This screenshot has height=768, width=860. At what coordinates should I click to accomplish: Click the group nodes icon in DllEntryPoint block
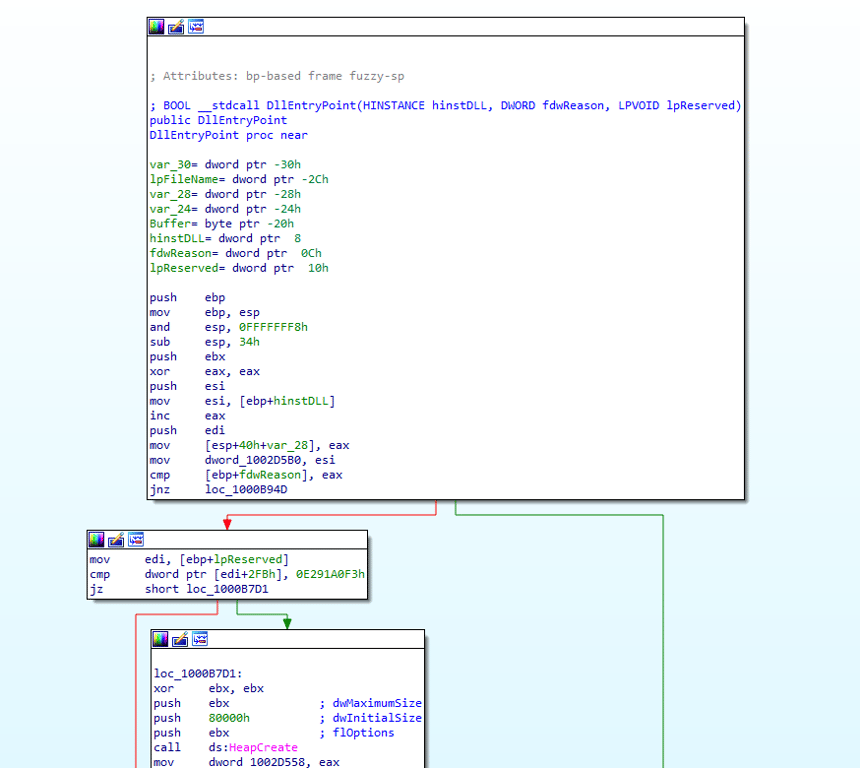tap(196, 26)
